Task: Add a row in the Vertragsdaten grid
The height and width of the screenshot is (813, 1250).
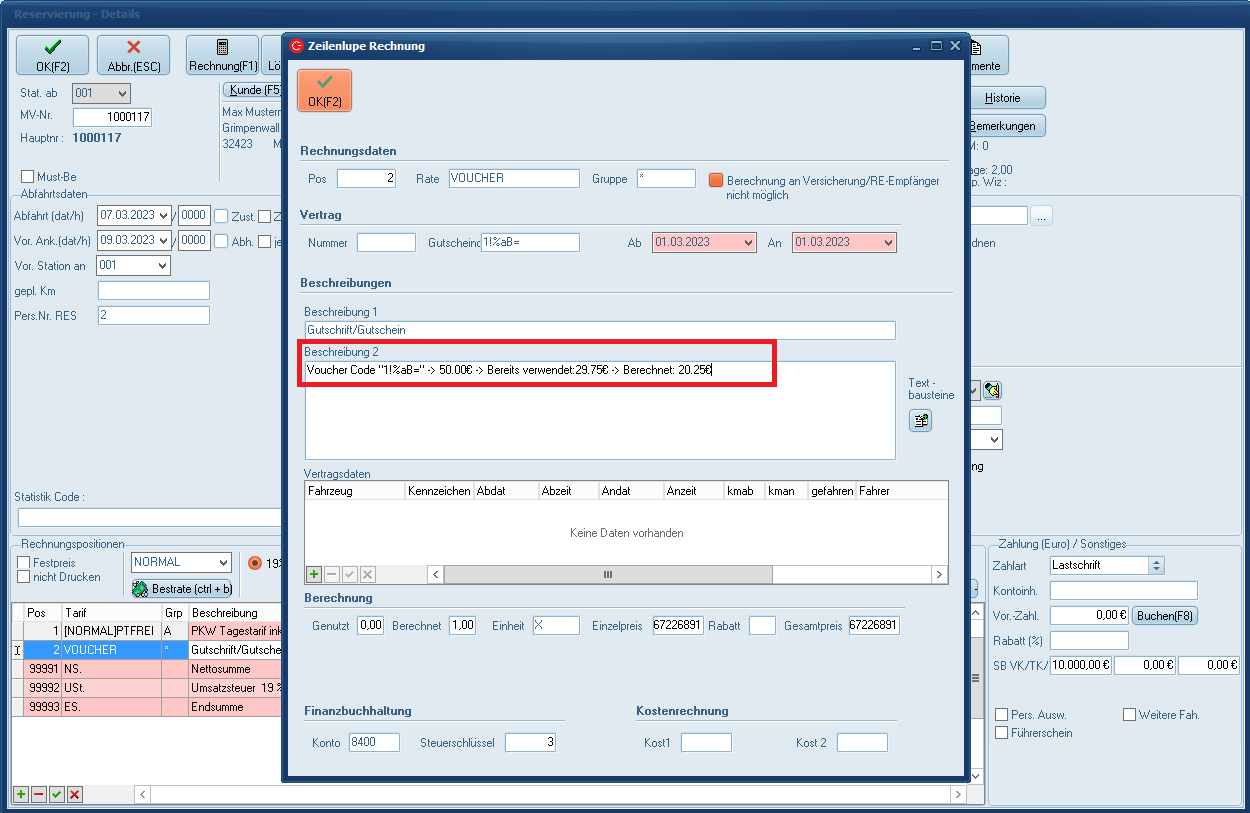Action: [x=314, y=574]
